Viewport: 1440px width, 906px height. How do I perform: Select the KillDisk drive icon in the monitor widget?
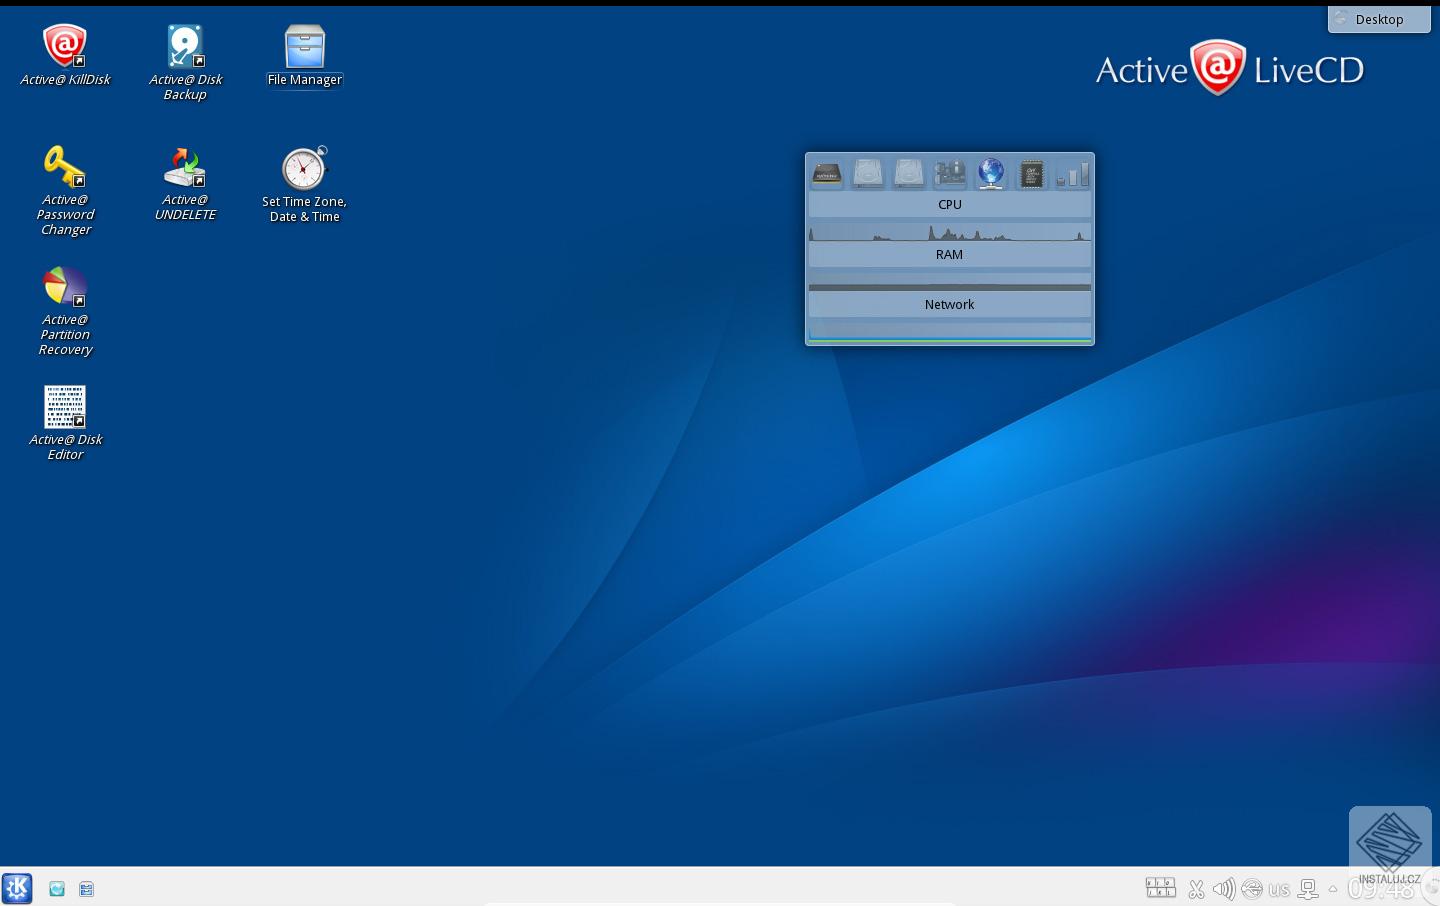(826, 173)
